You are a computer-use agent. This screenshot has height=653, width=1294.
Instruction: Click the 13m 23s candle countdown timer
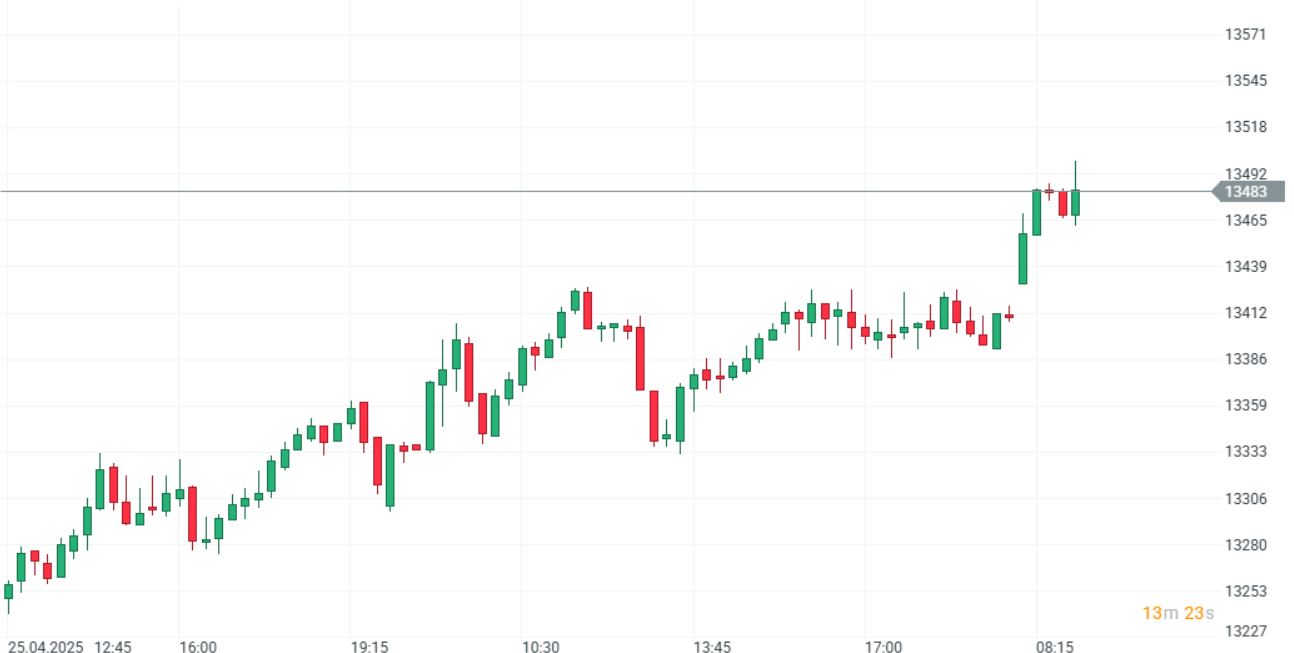point(1178,613)
